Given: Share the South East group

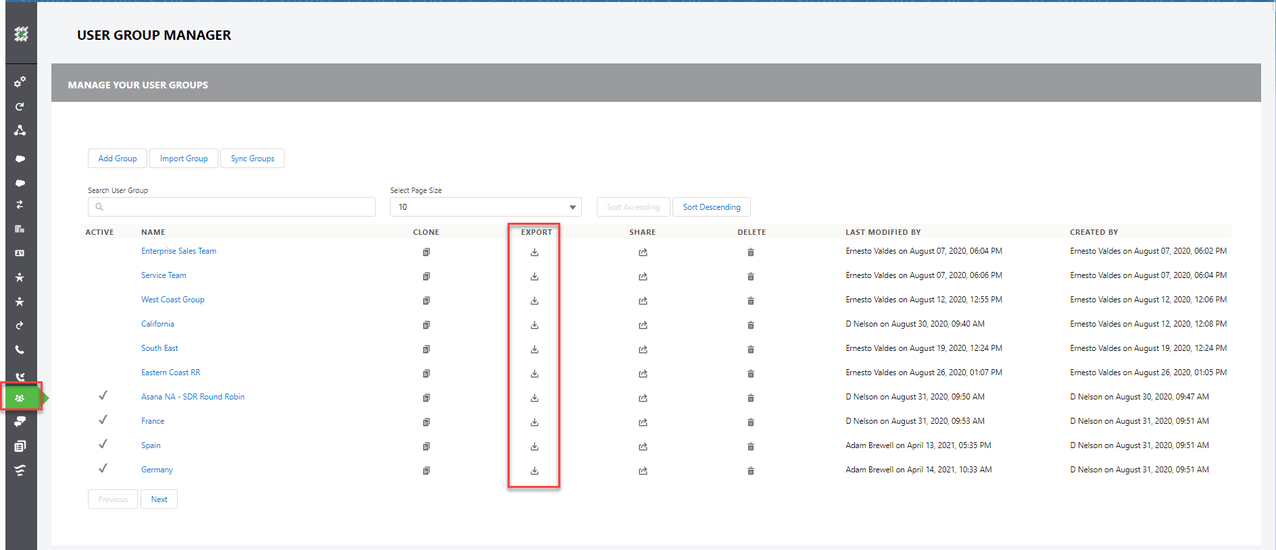Looking at the screenshot, I should tap(643, 349).
